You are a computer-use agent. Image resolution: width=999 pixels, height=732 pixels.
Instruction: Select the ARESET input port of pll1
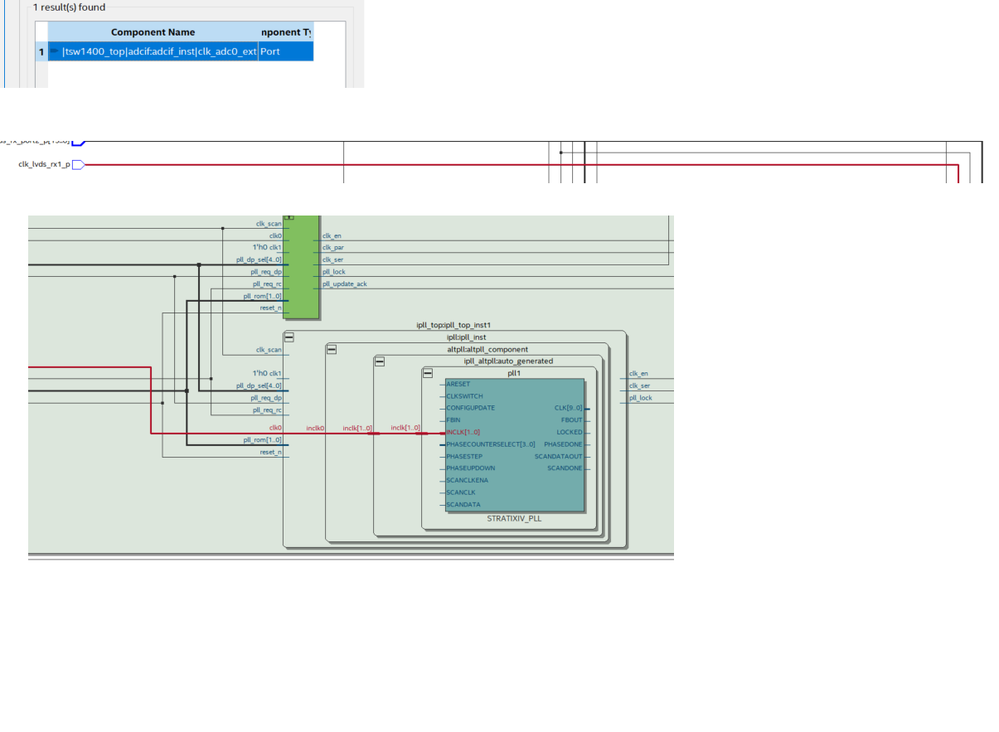(x=458, y=385)
